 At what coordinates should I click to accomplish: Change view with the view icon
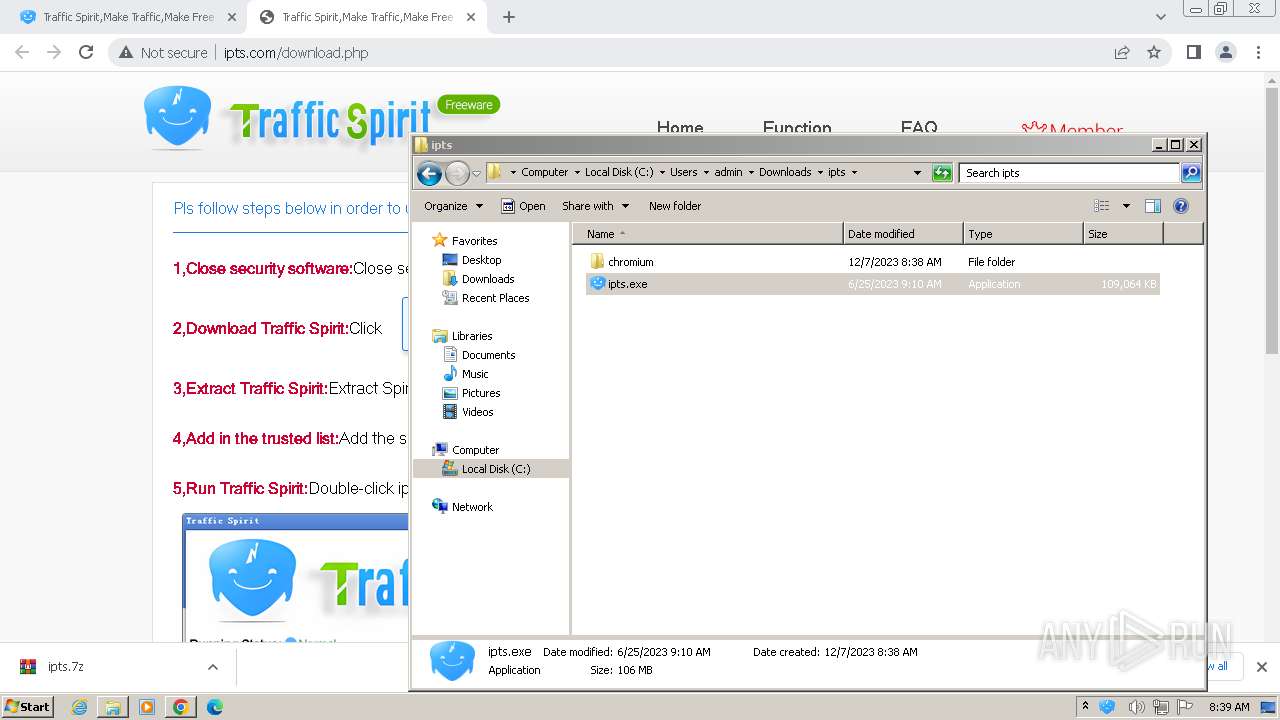tap(1102, 206)
